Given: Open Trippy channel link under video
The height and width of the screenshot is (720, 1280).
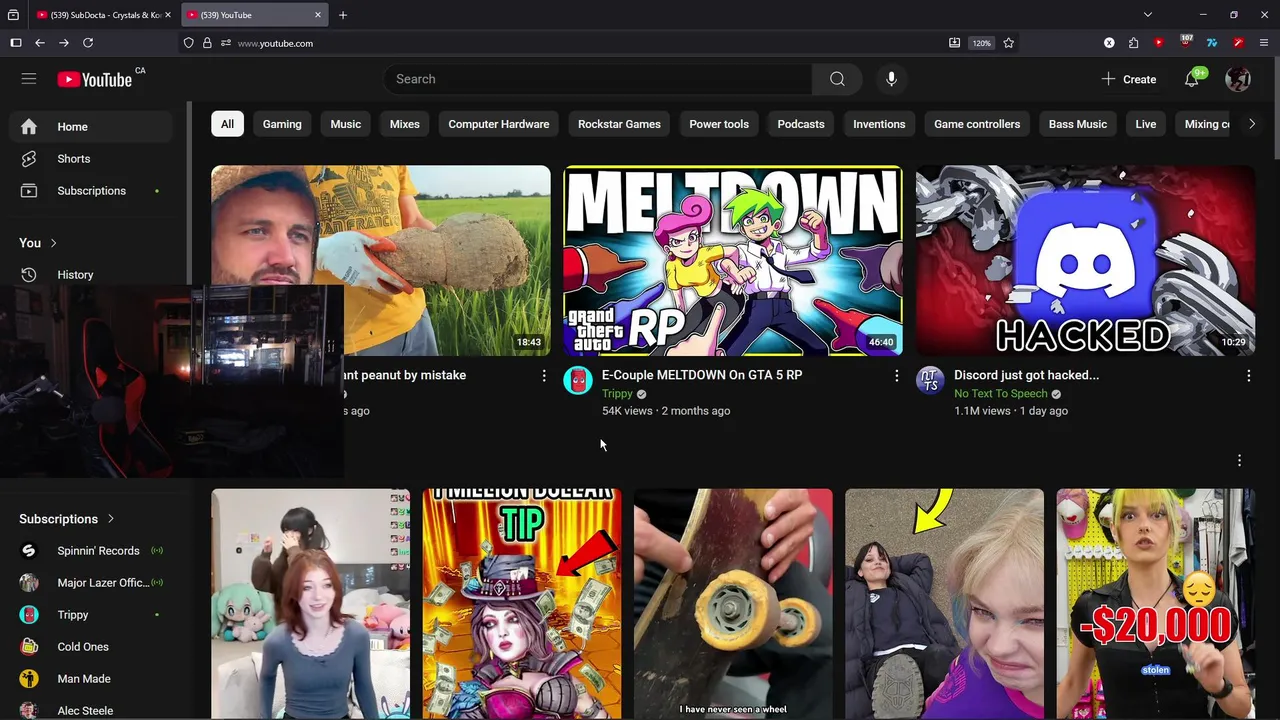Looking at the screenshot, I should [x=617, y=394].
